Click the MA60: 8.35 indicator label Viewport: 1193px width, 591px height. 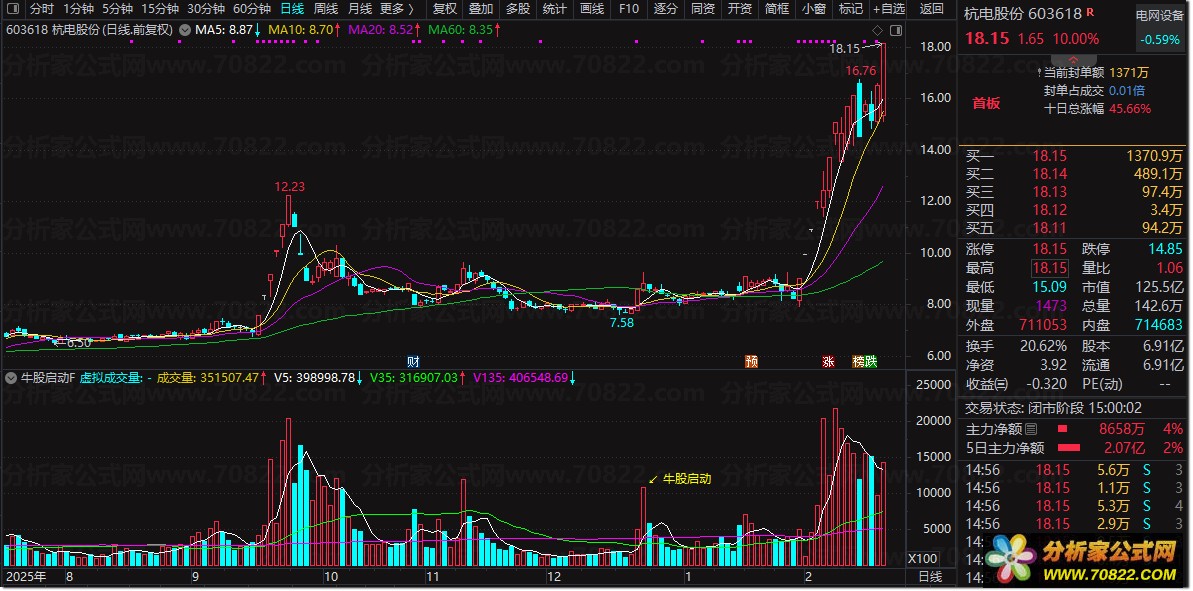coord(460,30)
